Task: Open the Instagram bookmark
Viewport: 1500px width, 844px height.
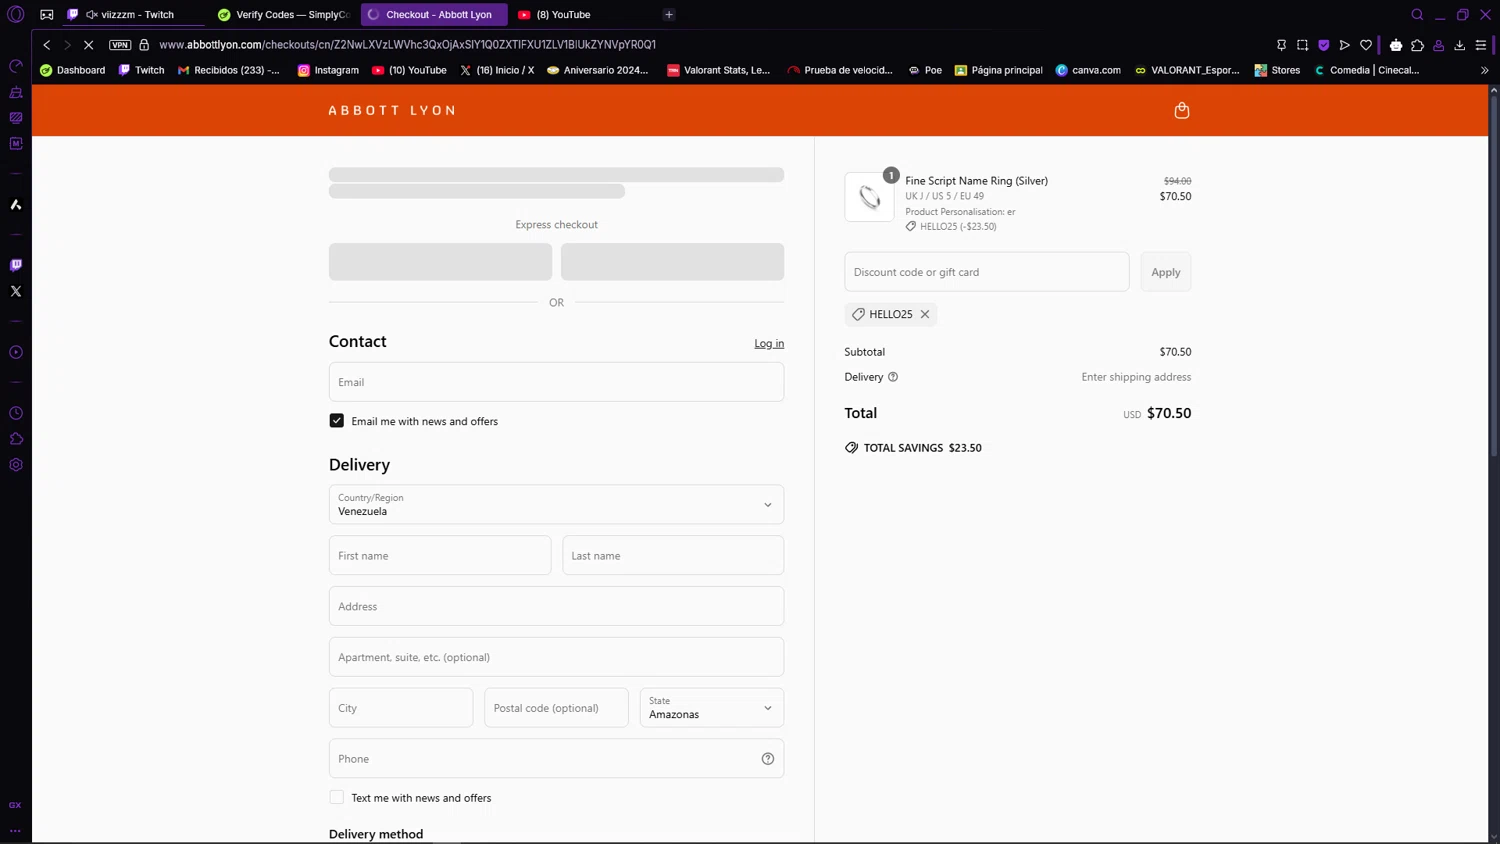Action: click(x=328, y=70)
